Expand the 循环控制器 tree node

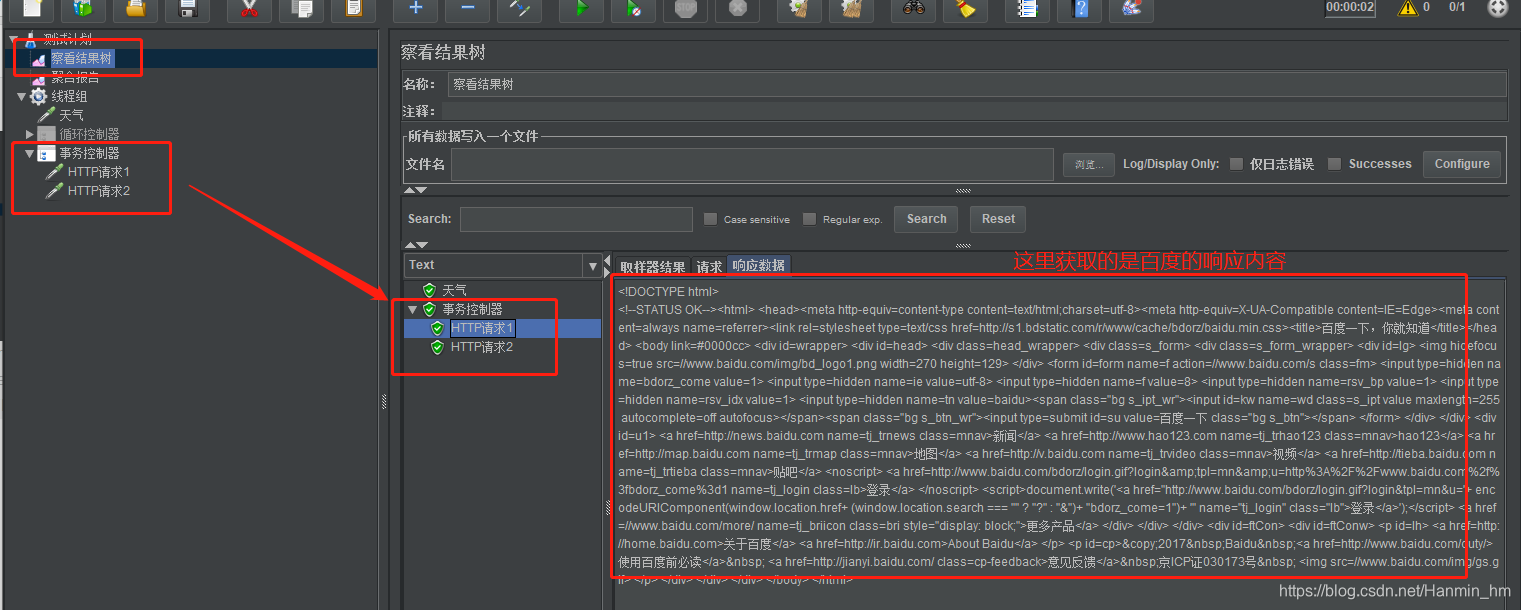click(30, 134)
